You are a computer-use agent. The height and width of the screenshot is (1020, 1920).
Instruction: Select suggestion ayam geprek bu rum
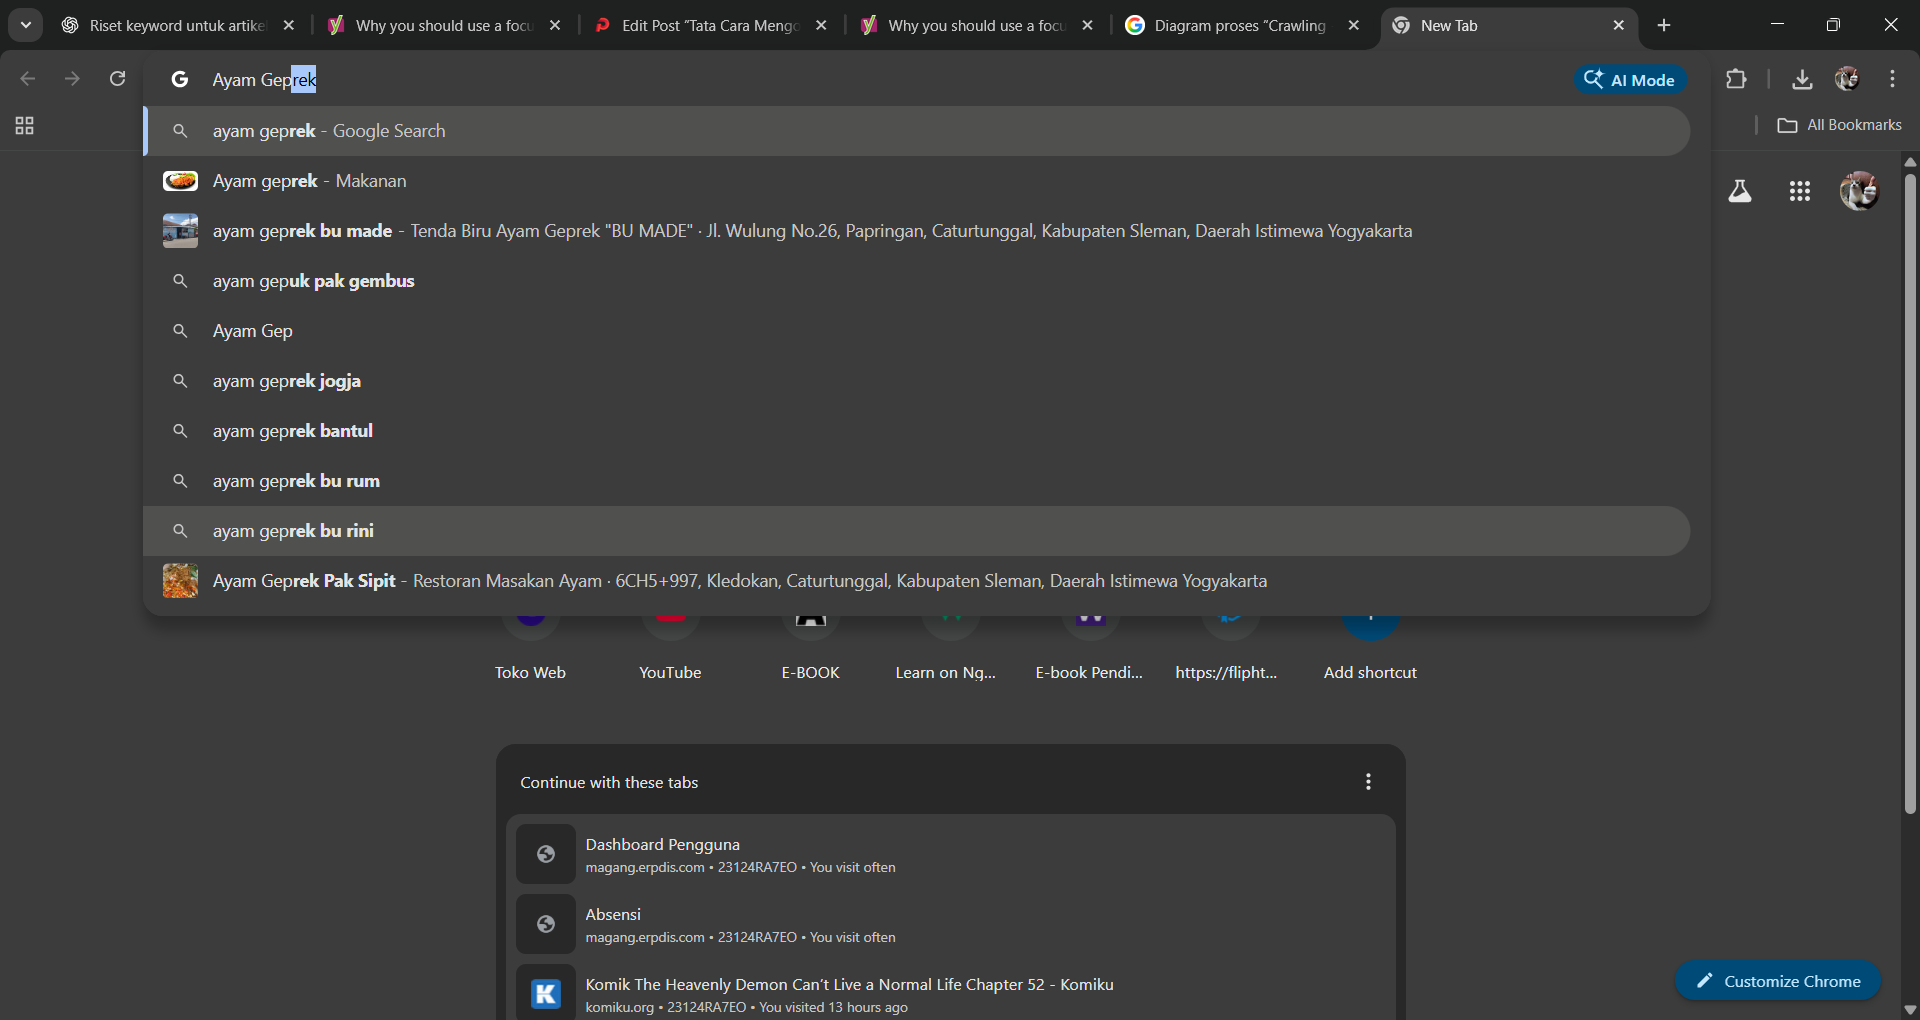click(917, 481)
